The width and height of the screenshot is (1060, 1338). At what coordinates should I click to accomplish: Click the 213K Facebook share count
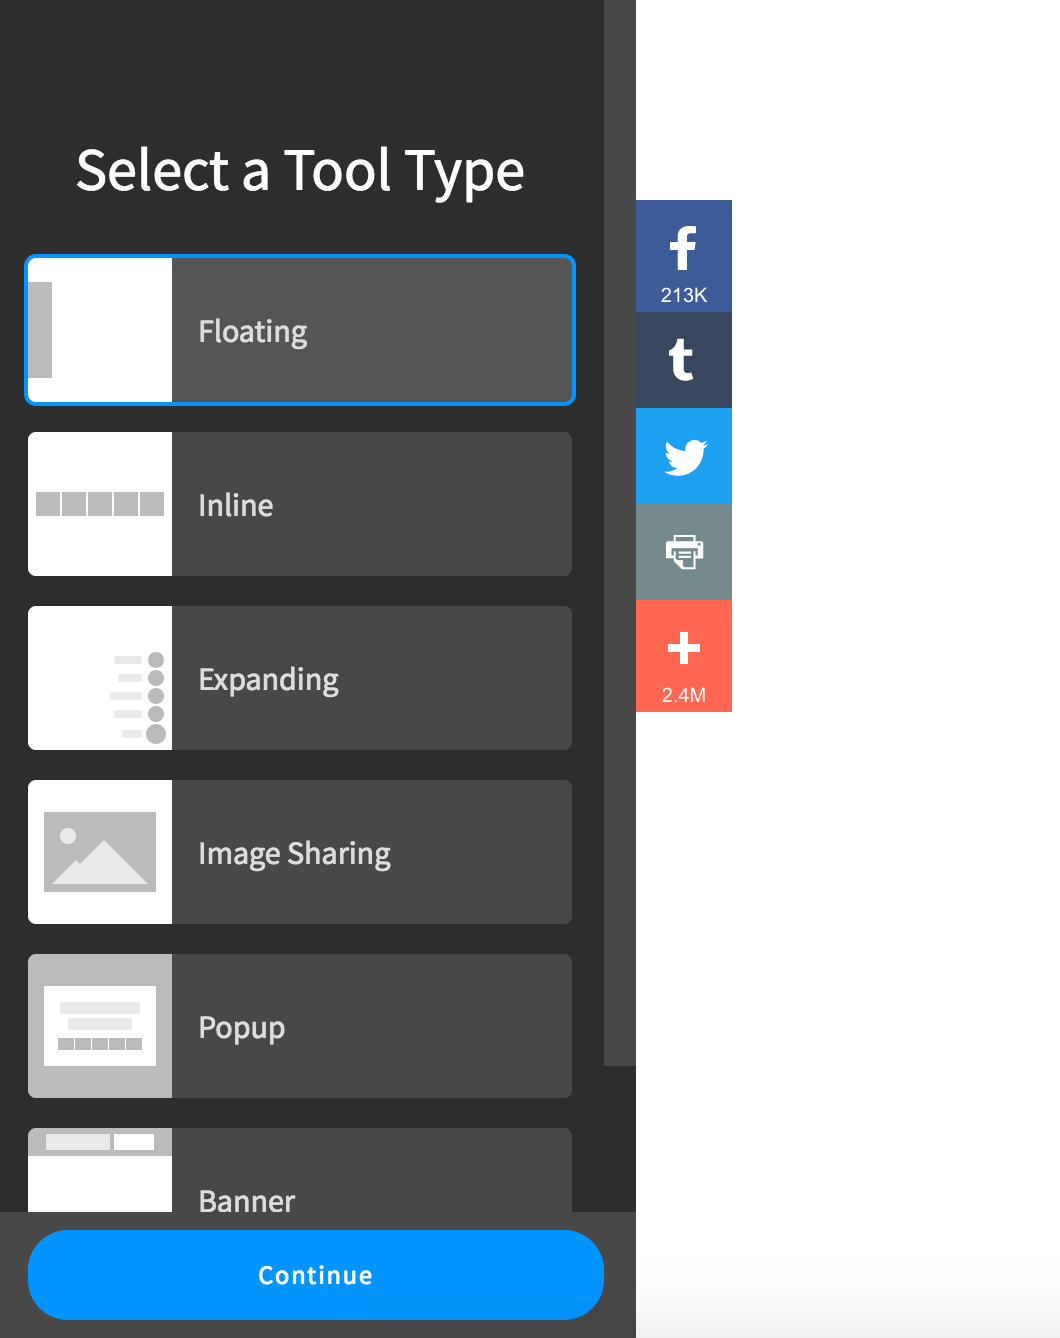tap(684, 295)
